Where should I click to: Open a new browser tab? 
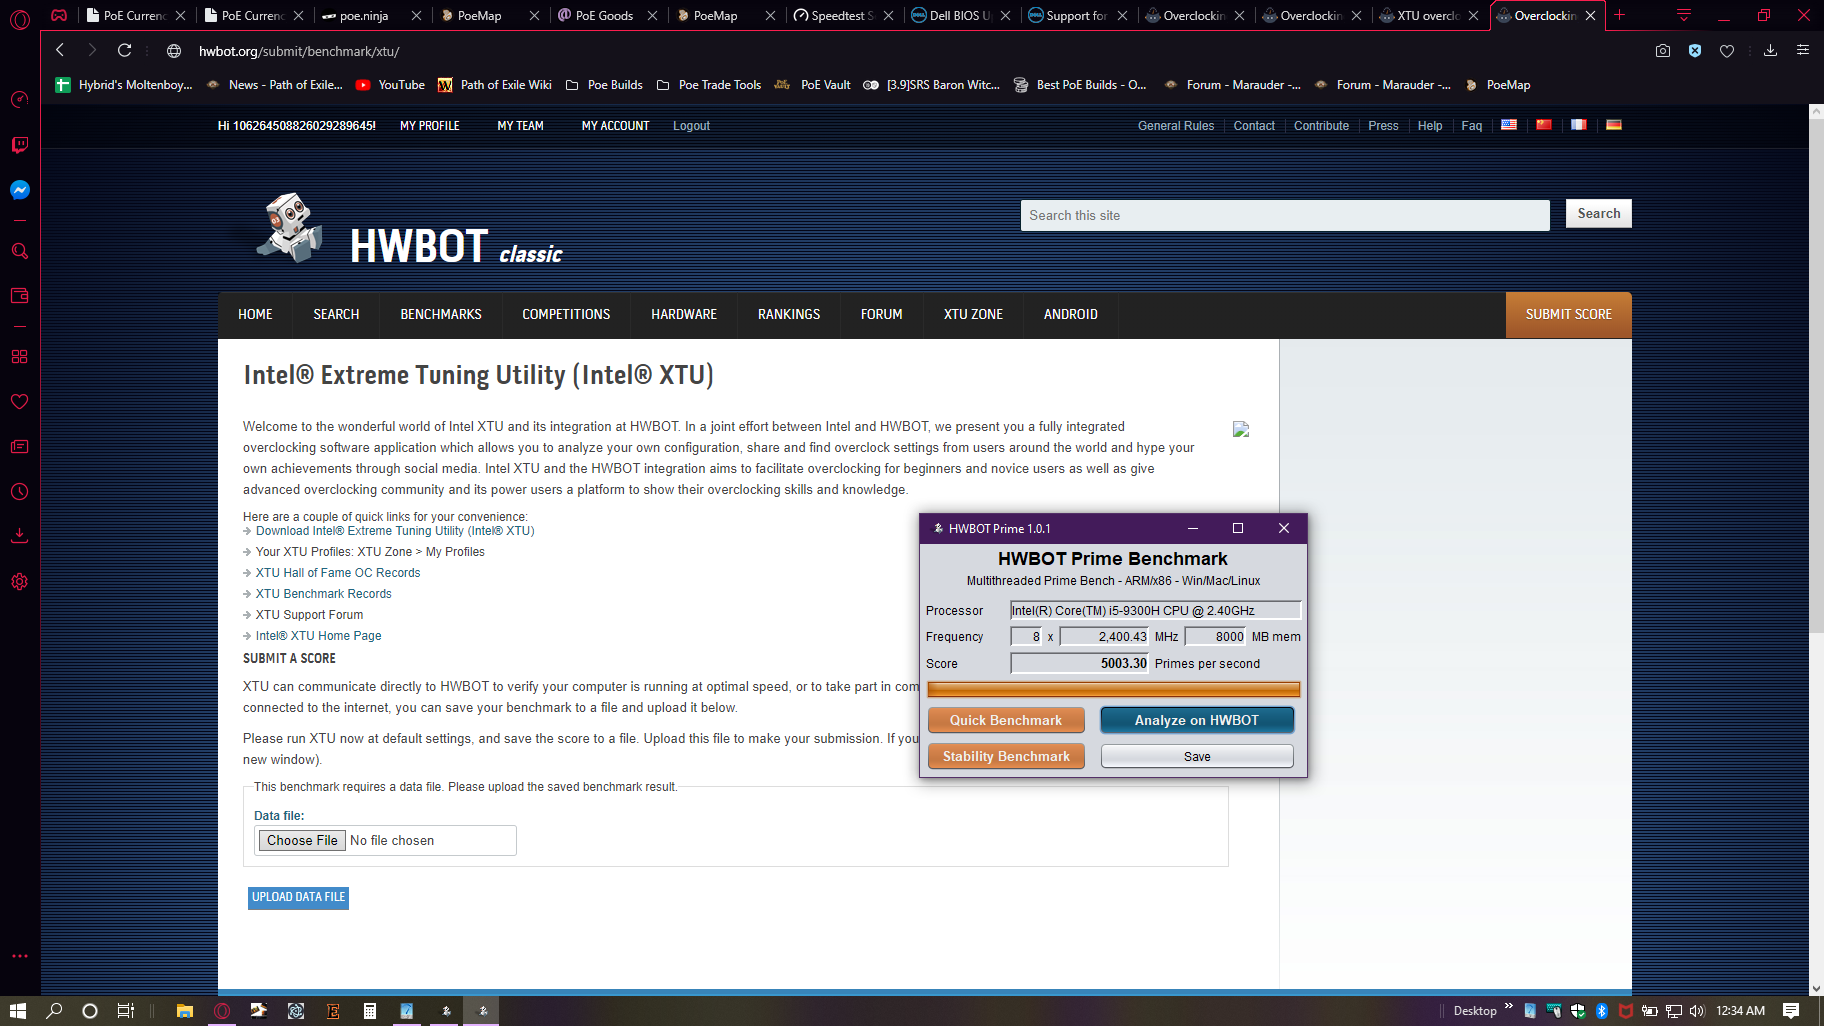[1619, 15]
